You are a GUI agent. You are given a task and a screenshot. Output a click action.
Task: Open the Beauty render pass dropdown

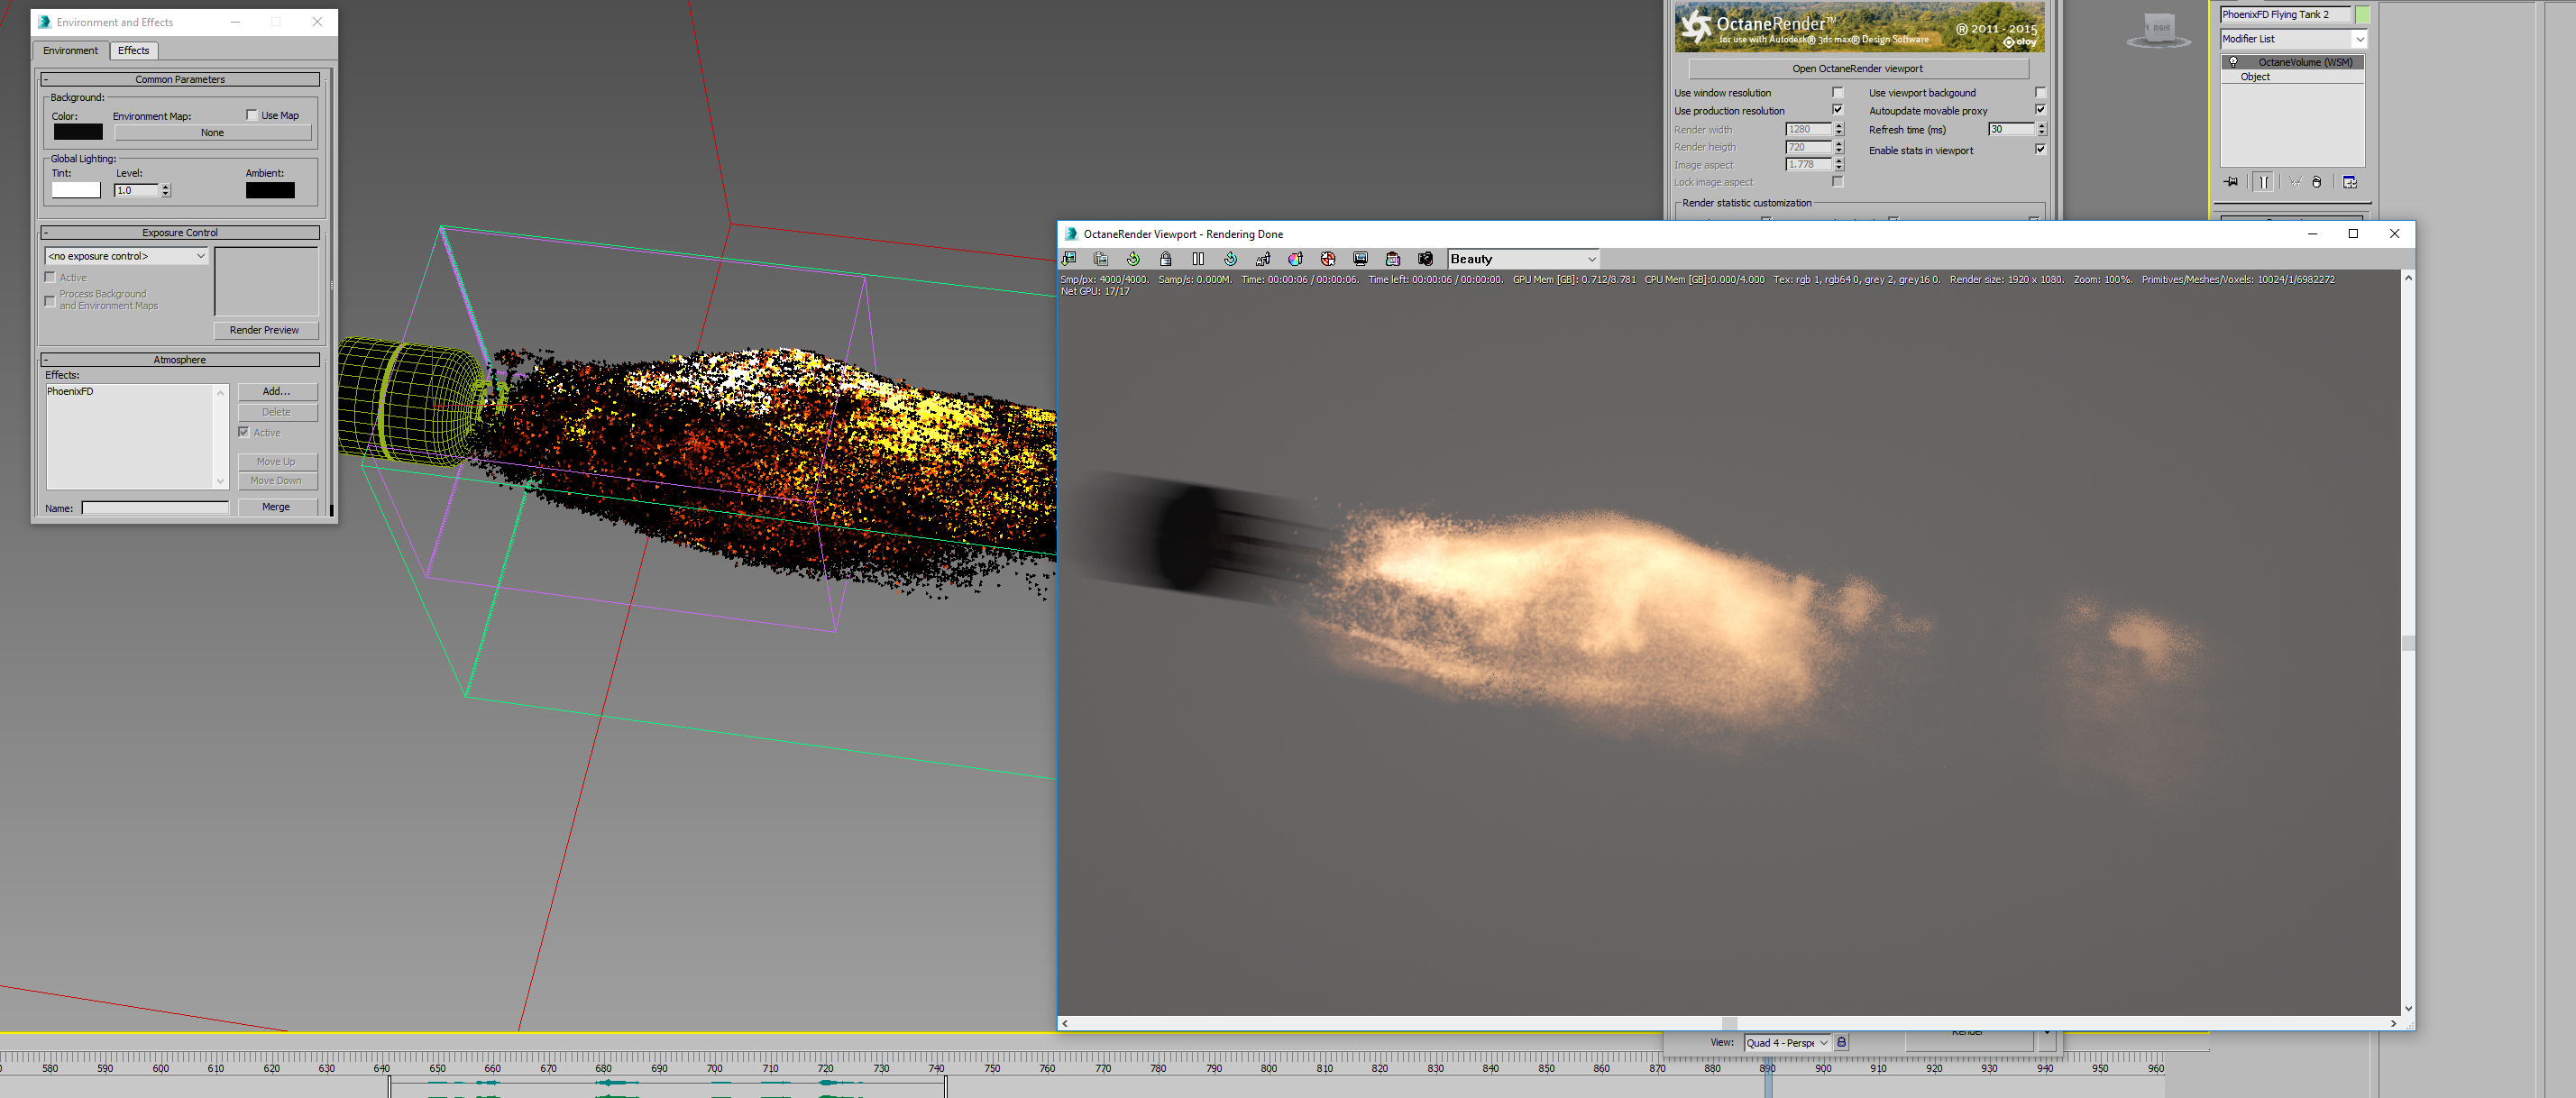coord(1523,259)
